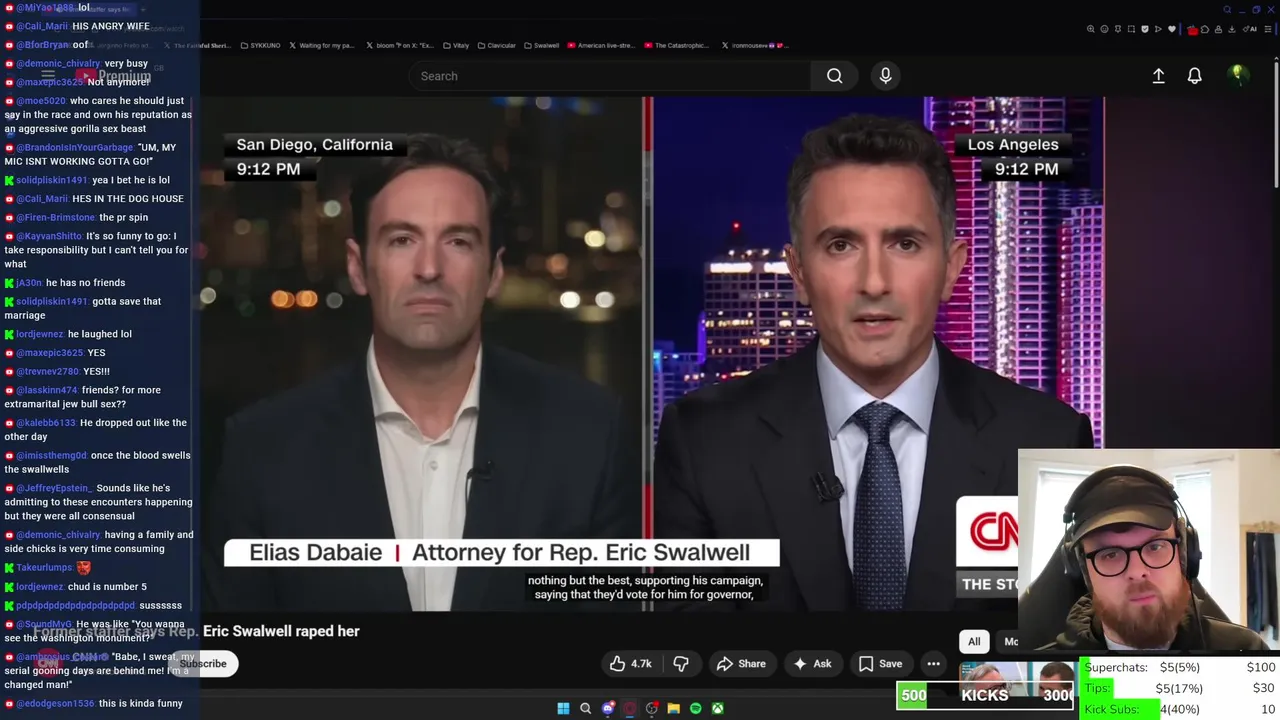Open the Waiting for my pa... bookmark
This screenshot has height=720, width=1280.
click(321, 45)
